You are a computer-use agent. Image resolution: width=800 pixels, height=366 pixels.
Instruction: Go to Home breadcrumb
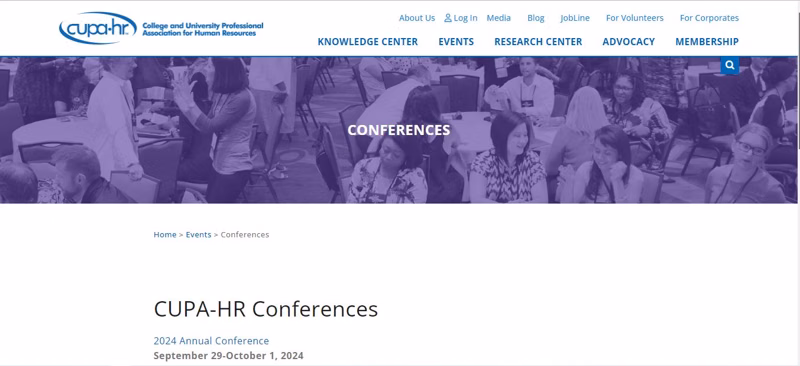(x=165, y=235)
